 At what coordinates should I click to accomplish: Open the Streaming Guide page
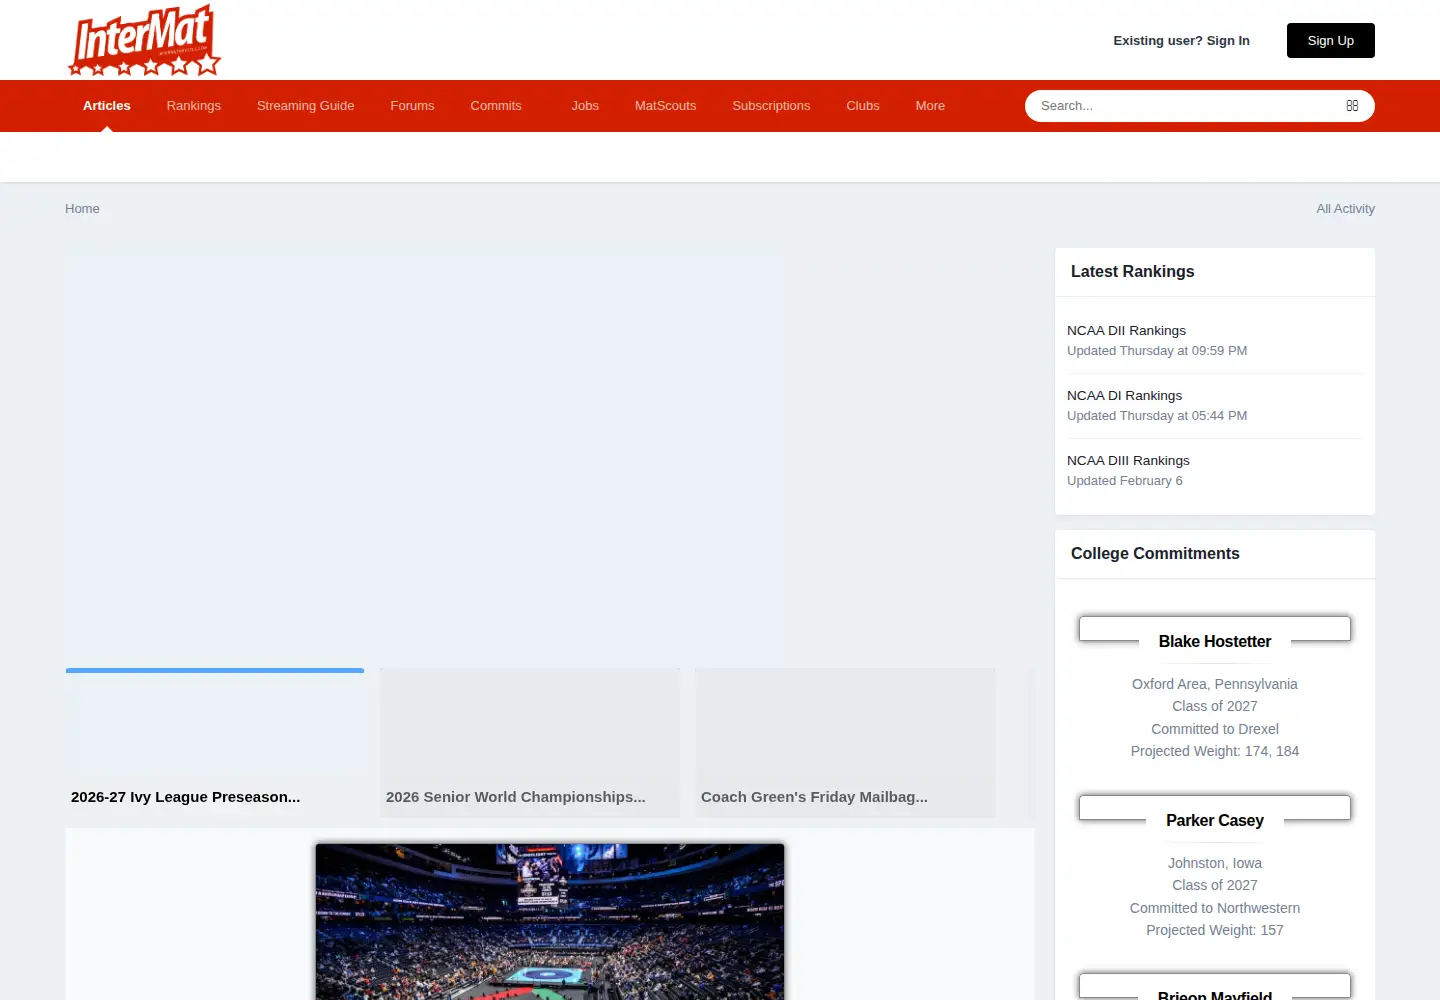pos(306,106)
